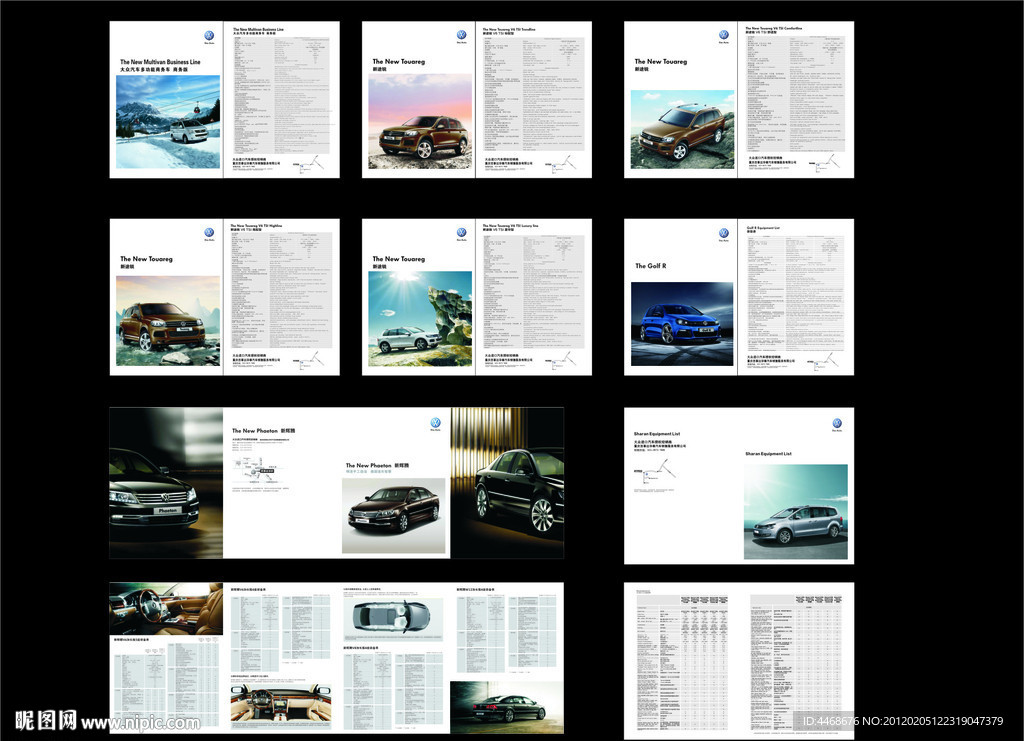1024x741 pixels.
Task: Click 'The New Touareg' title above white Touareg
Action: coord(398,259)
